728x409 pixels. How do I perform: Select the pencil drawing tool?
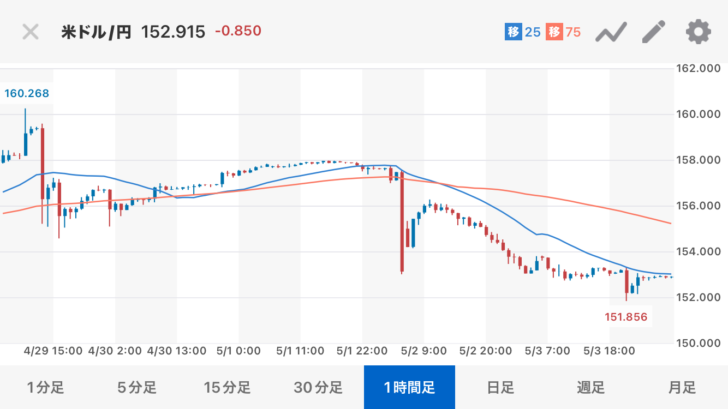tap(653, 32)
